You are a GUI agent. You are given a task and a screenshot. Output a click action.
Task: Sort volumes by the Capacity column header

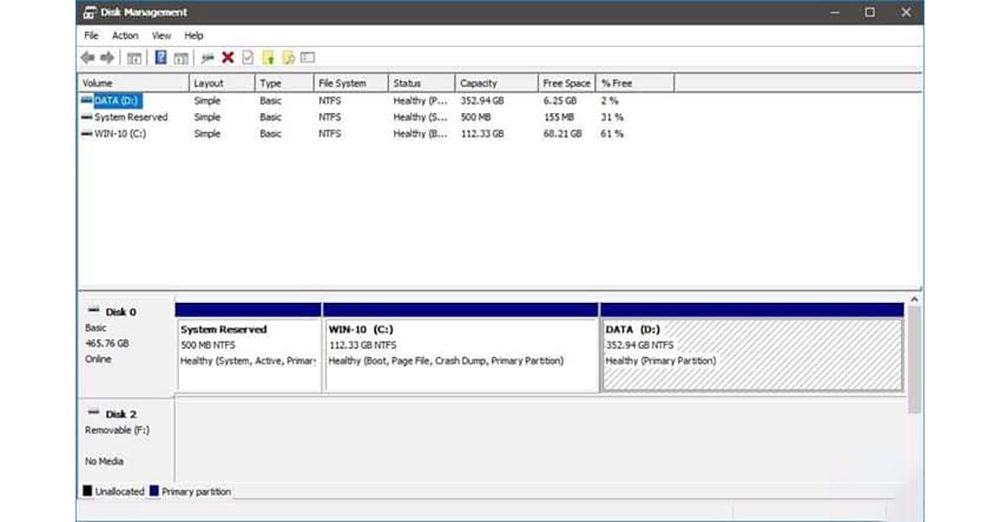(478, 83)
